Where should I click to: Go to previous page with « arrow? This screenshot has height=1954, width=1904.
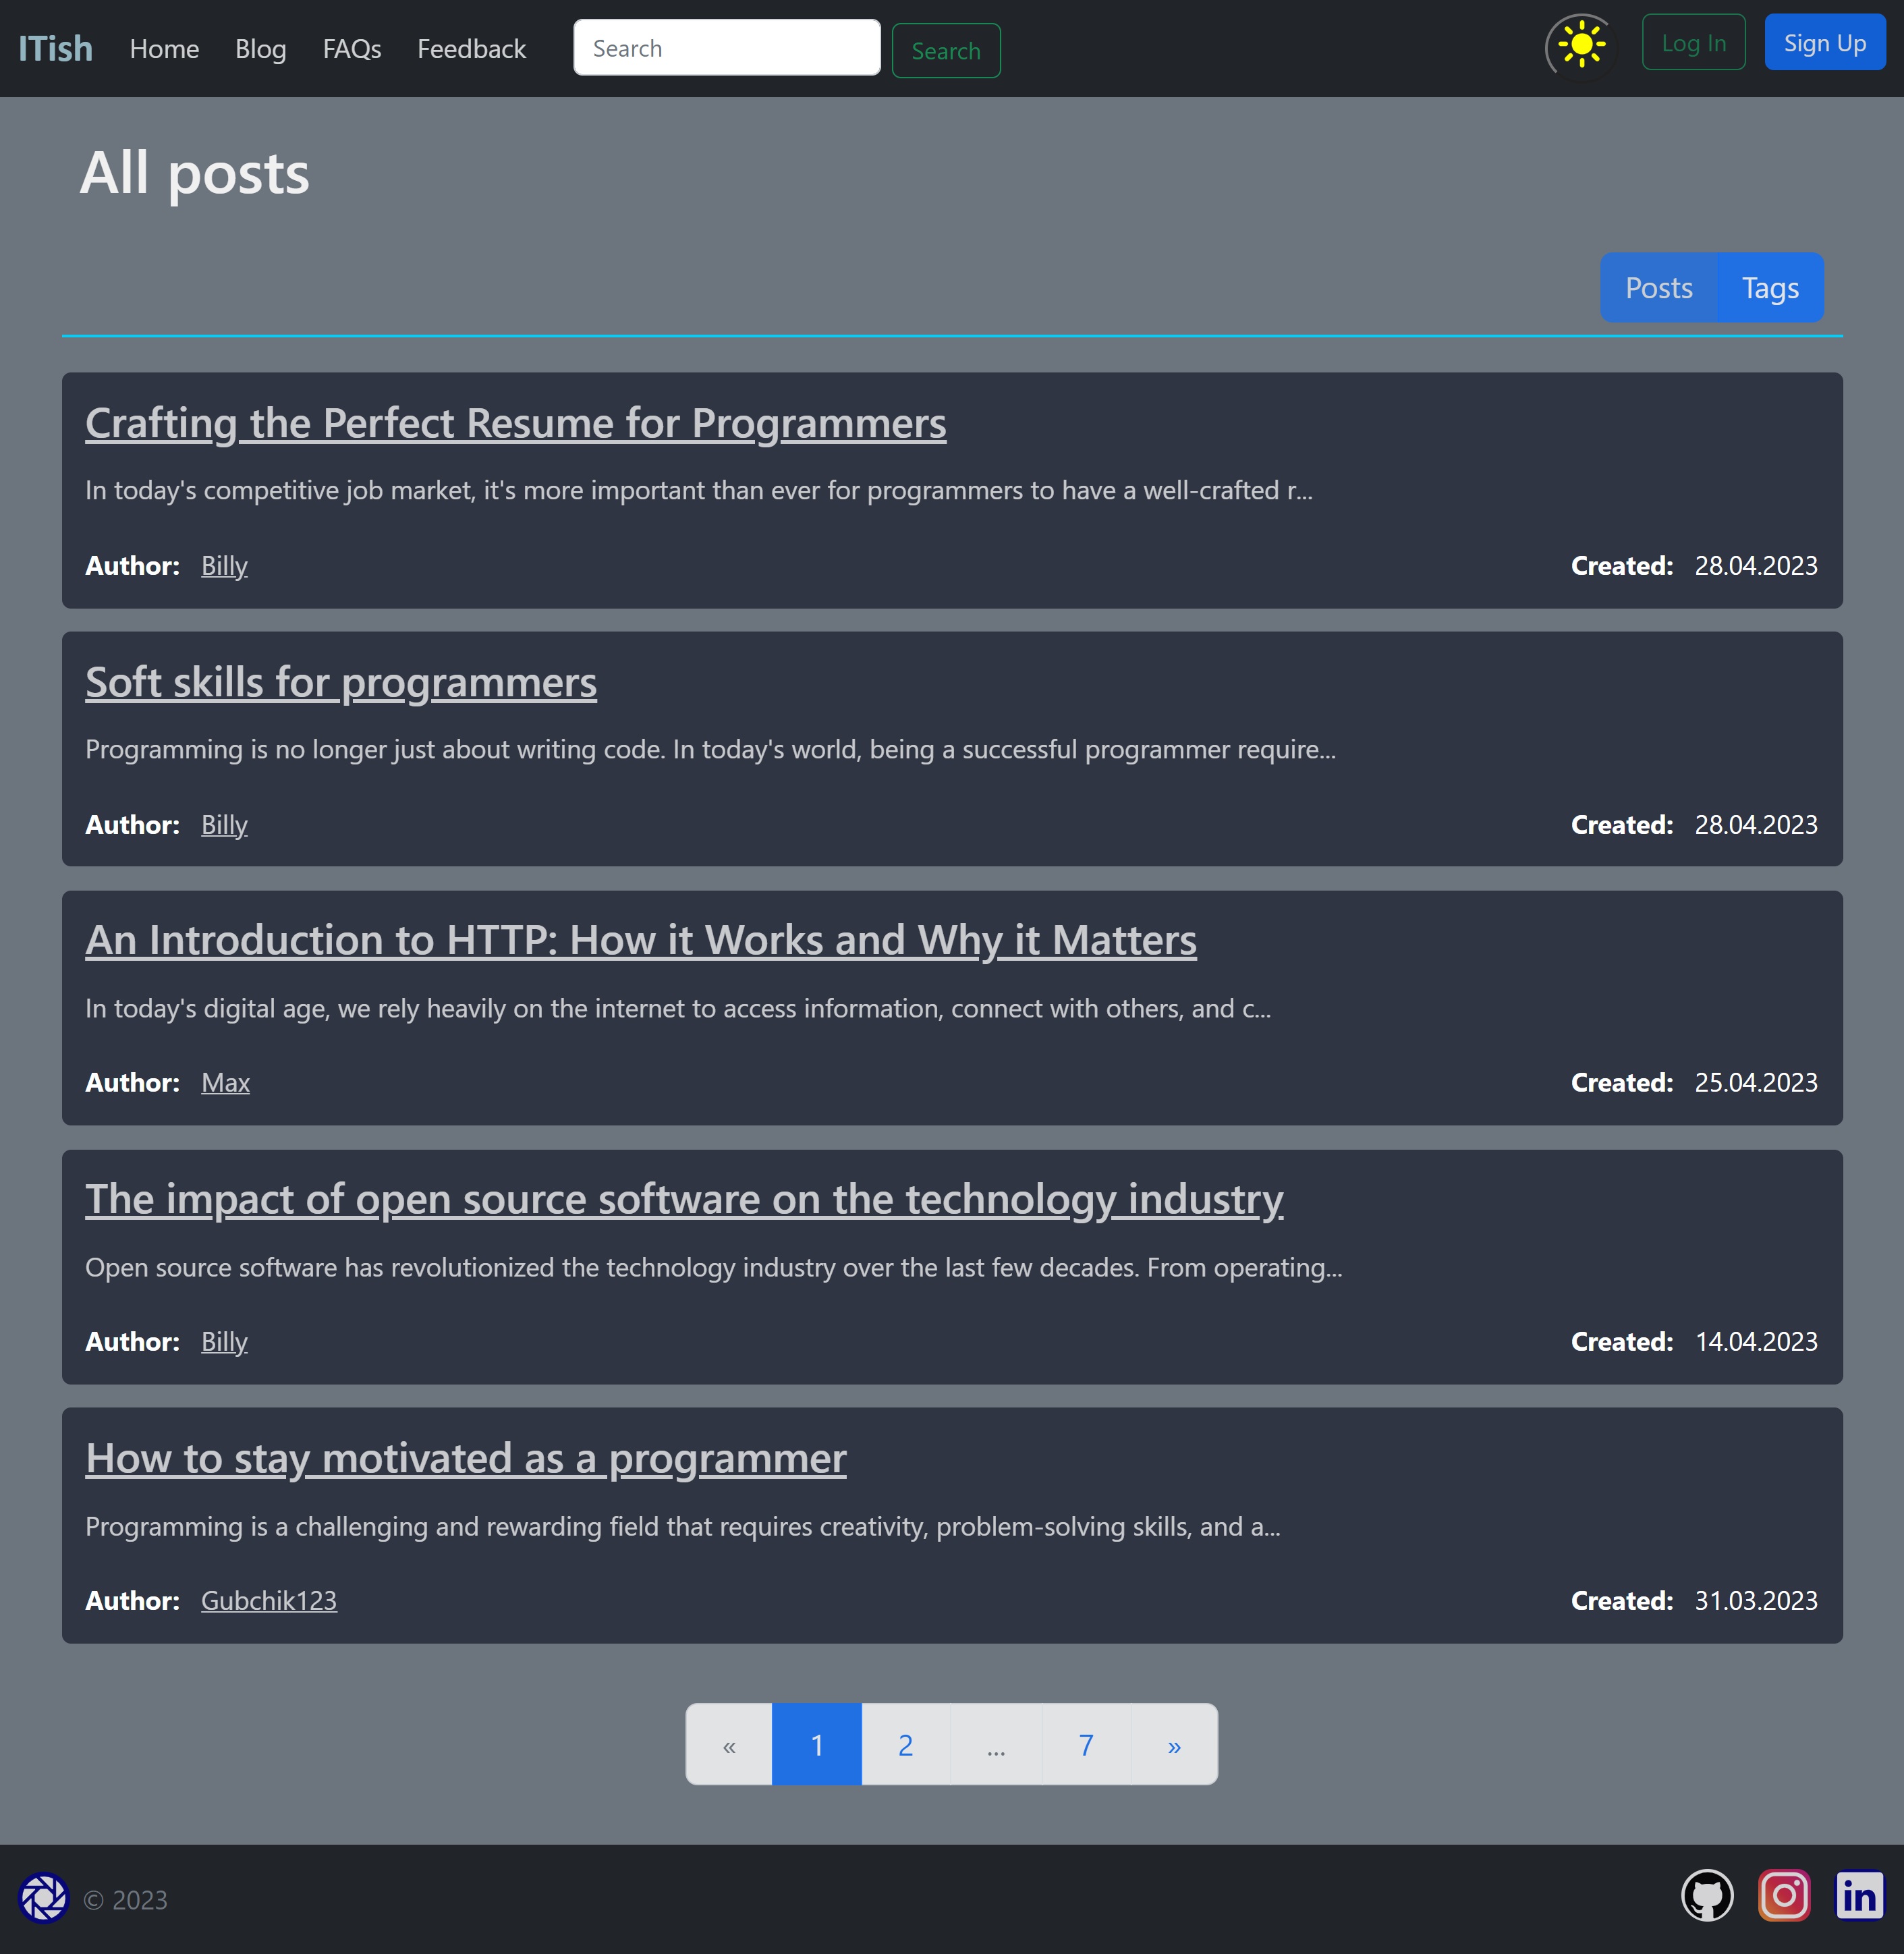(729, 1745)
